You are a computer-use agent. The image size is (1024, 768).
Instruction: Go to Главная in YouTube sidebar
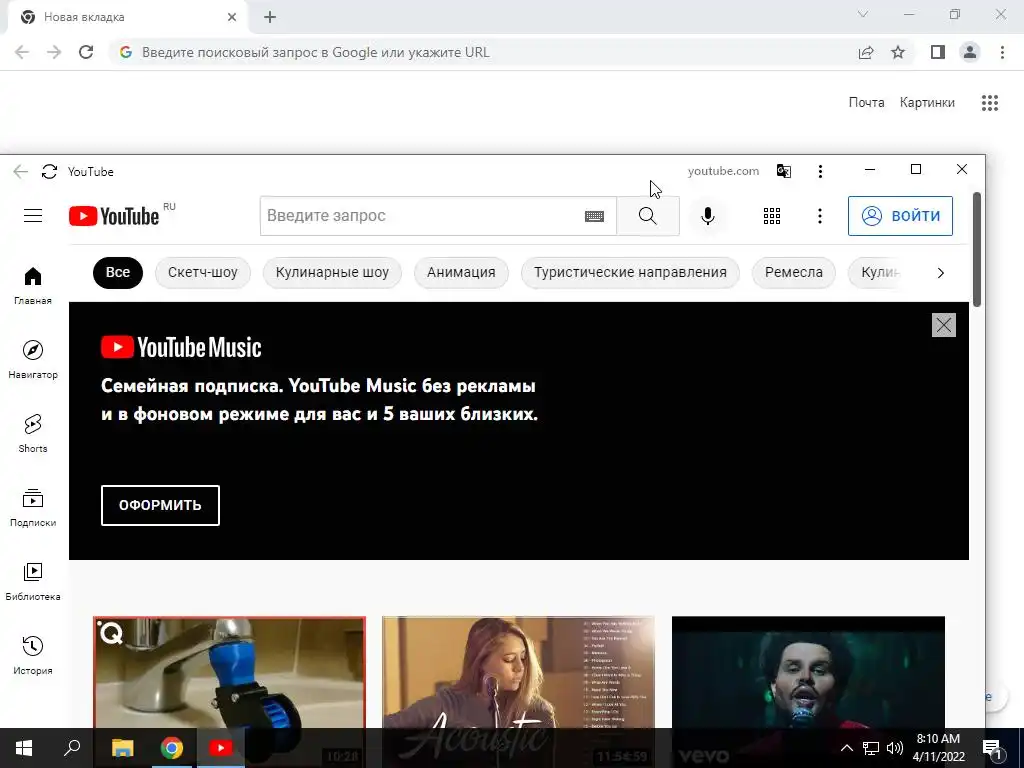coord(33,286)
